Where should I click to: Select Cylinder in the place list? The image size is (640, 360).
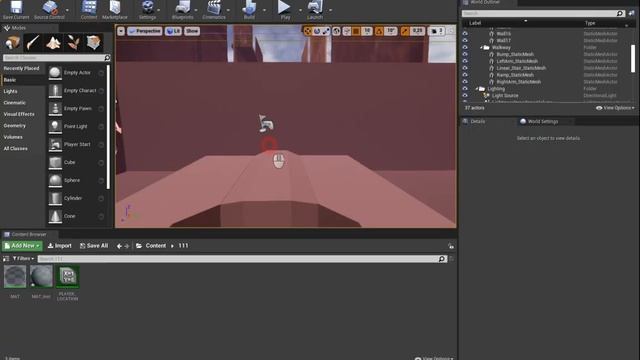(76, 198)
